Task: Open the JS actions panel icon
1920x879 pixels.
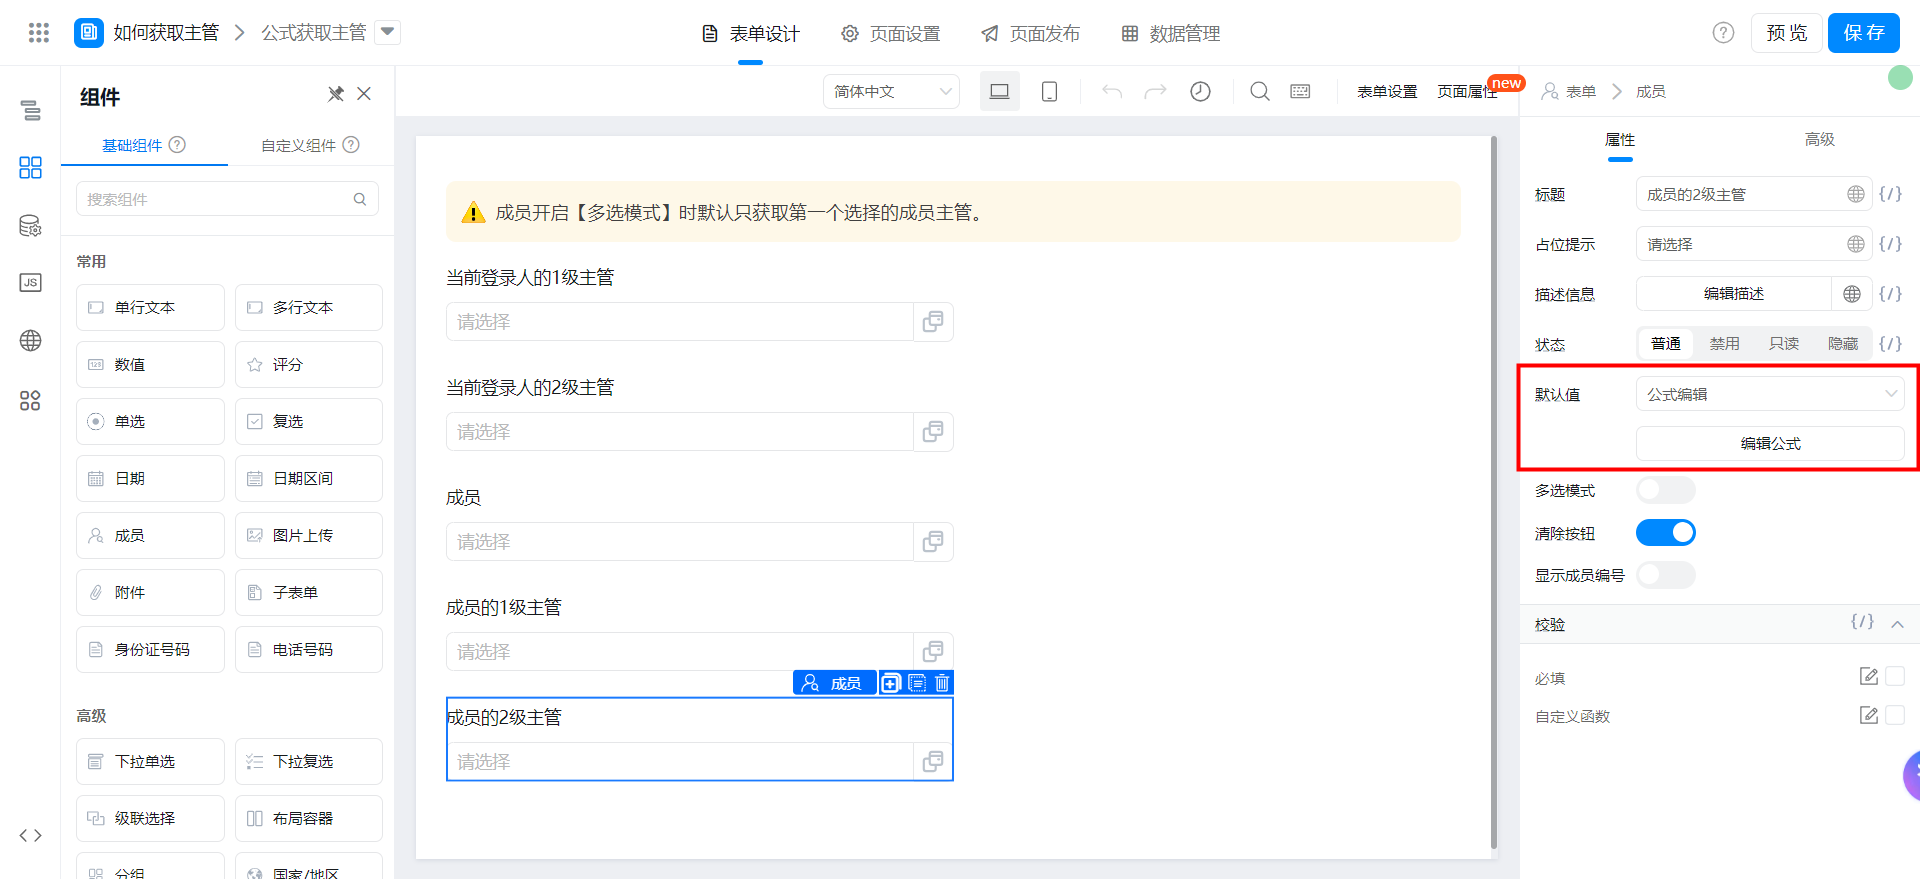Action: (31, 283)
